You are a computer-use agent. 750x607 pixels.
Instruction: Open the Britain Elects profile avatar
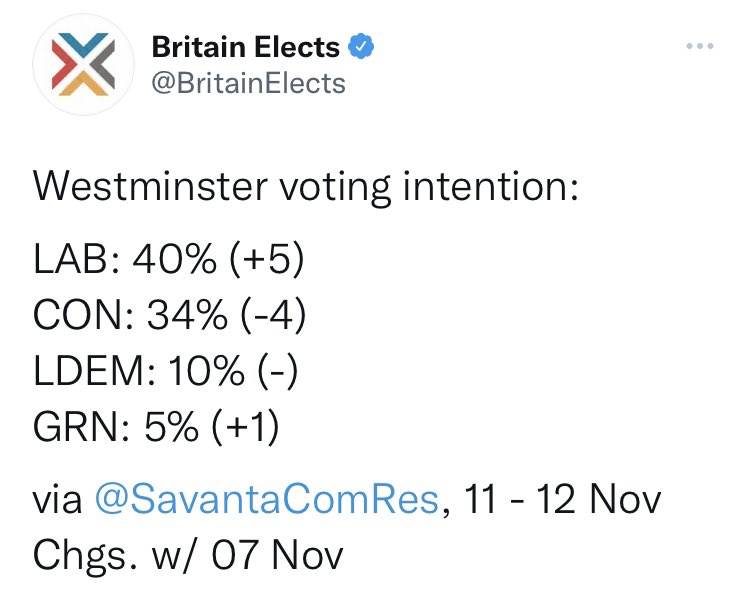click(83, 65)
